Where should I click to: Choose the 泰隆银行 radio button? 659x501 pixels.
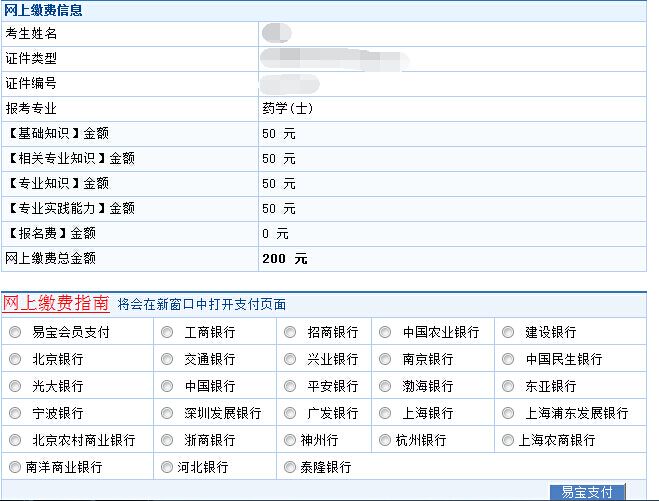(290, 467)
